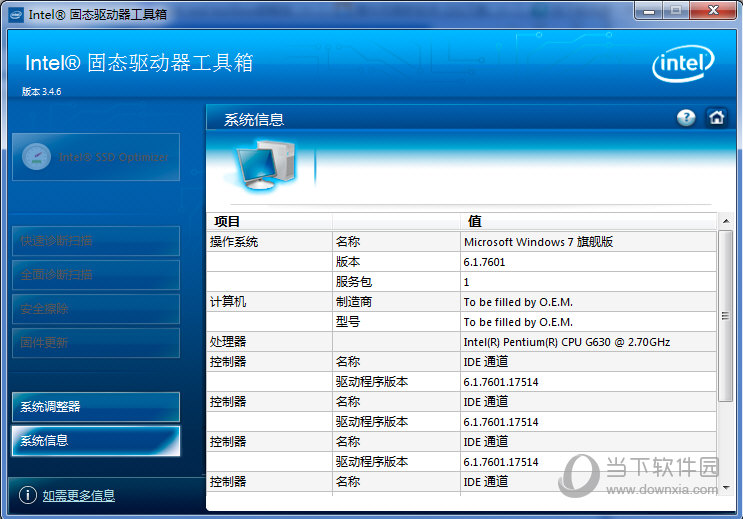The image size is (743, 519).
Task: Select 制造商 cell
Action: [396, 301]
